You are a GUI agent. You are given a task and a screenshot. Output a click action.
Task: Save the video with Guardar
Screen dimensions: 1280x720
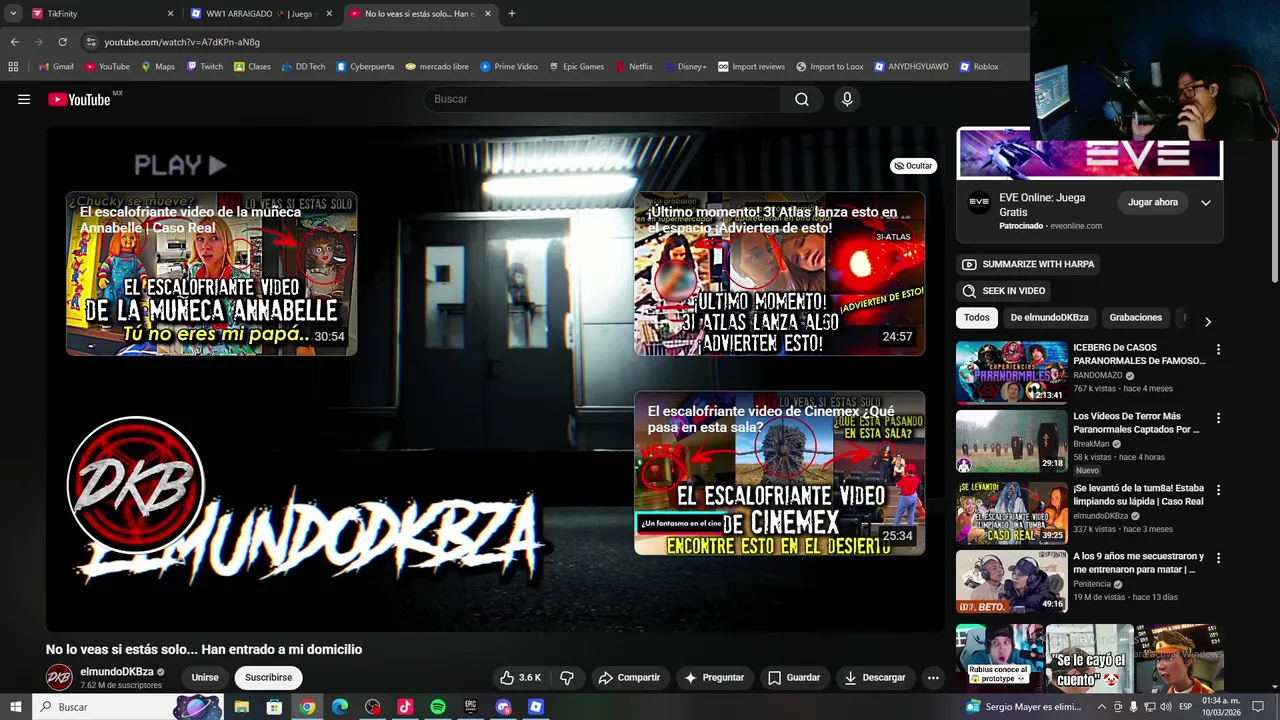point(794,677)
